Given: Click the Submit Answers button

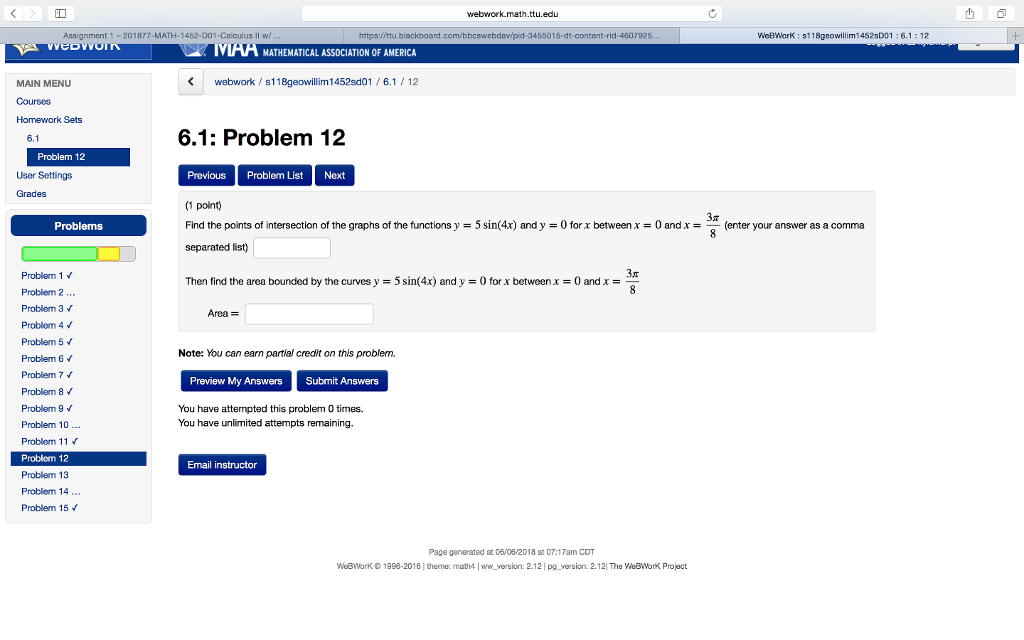Looking at the screenshot, I should 341,381.
